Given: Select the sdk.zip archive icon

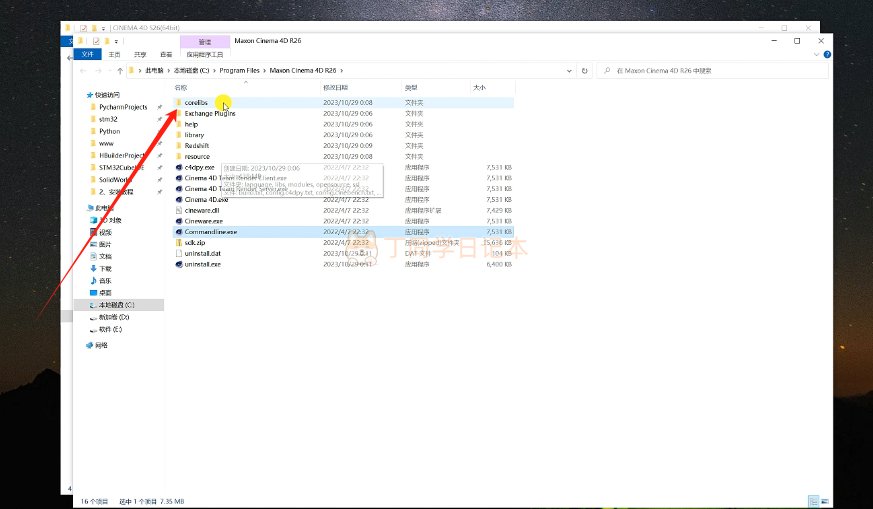Looking at the screenshot, I should pos(179,242).
